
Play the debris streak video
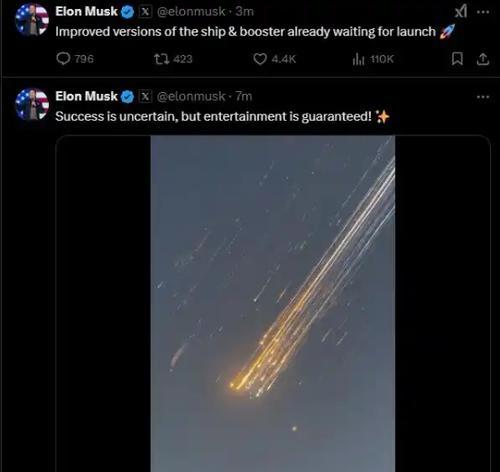point(273,303)
